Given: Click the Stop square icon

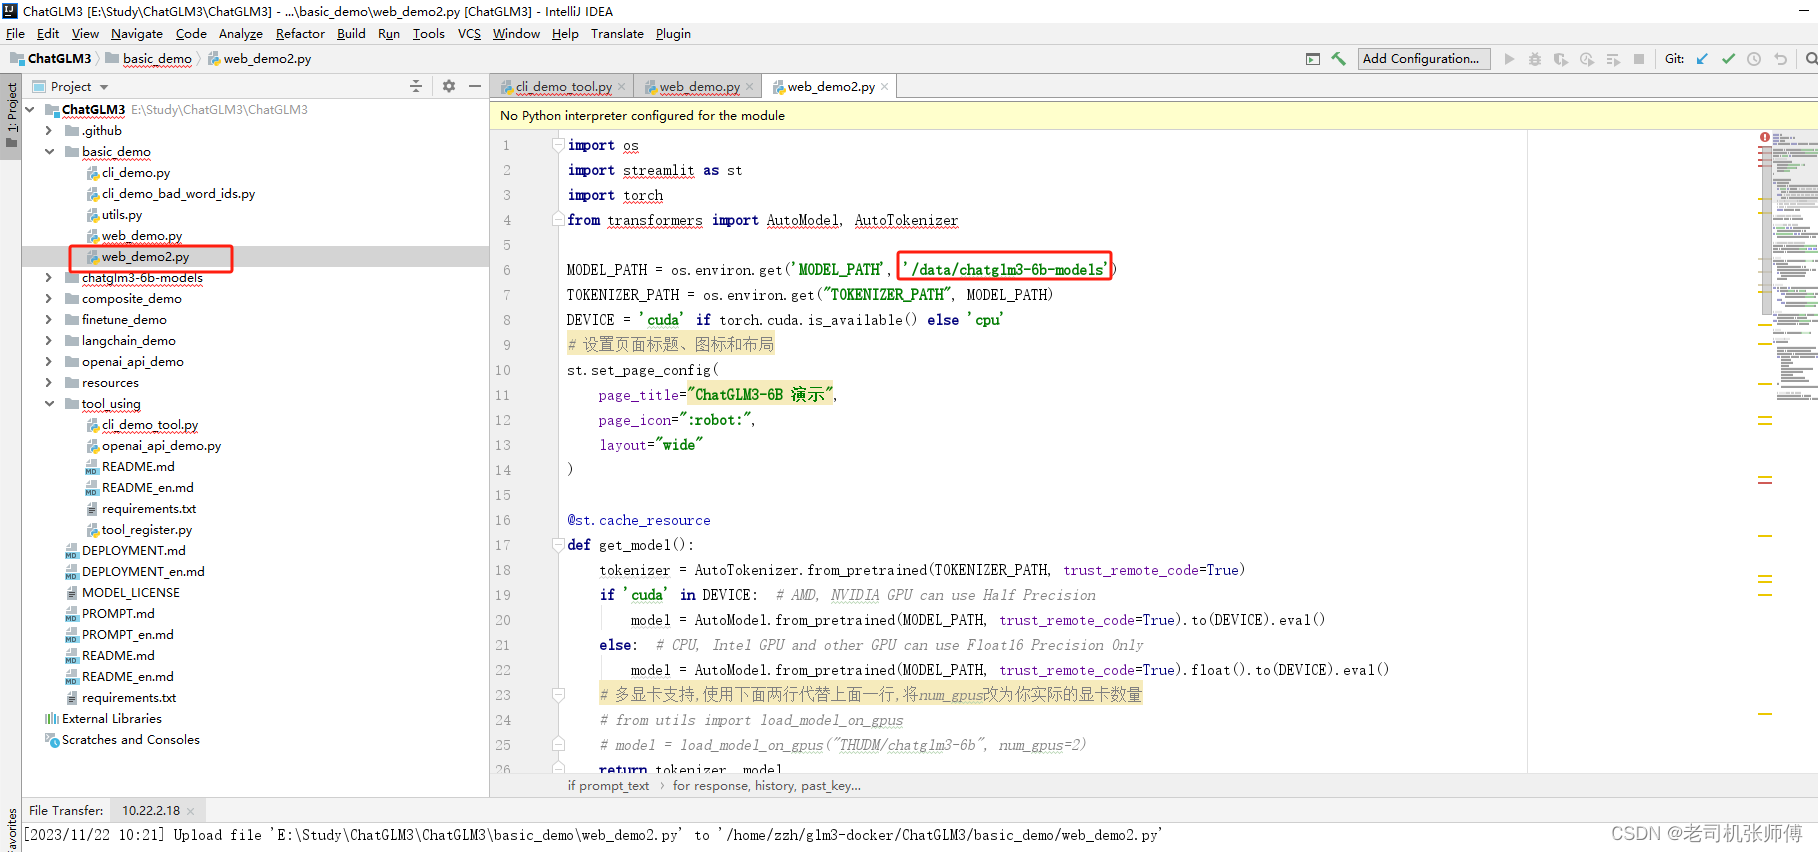Looking at the screenshot, I should 1639,59.
